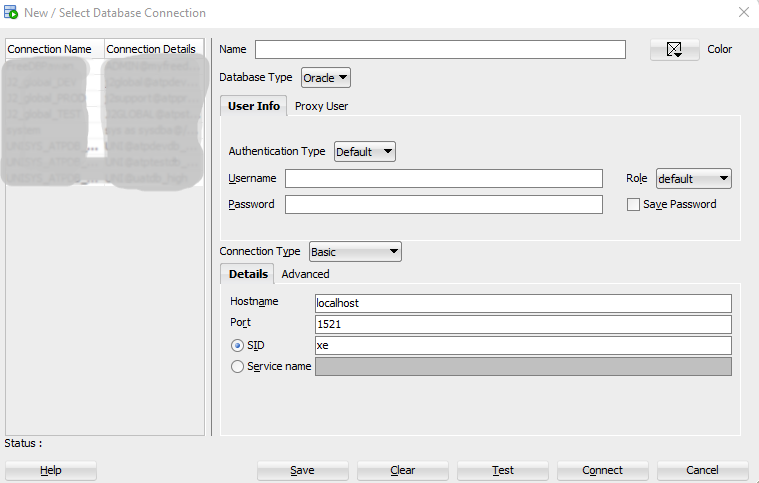Switch to the Proxy User tab

321,106
